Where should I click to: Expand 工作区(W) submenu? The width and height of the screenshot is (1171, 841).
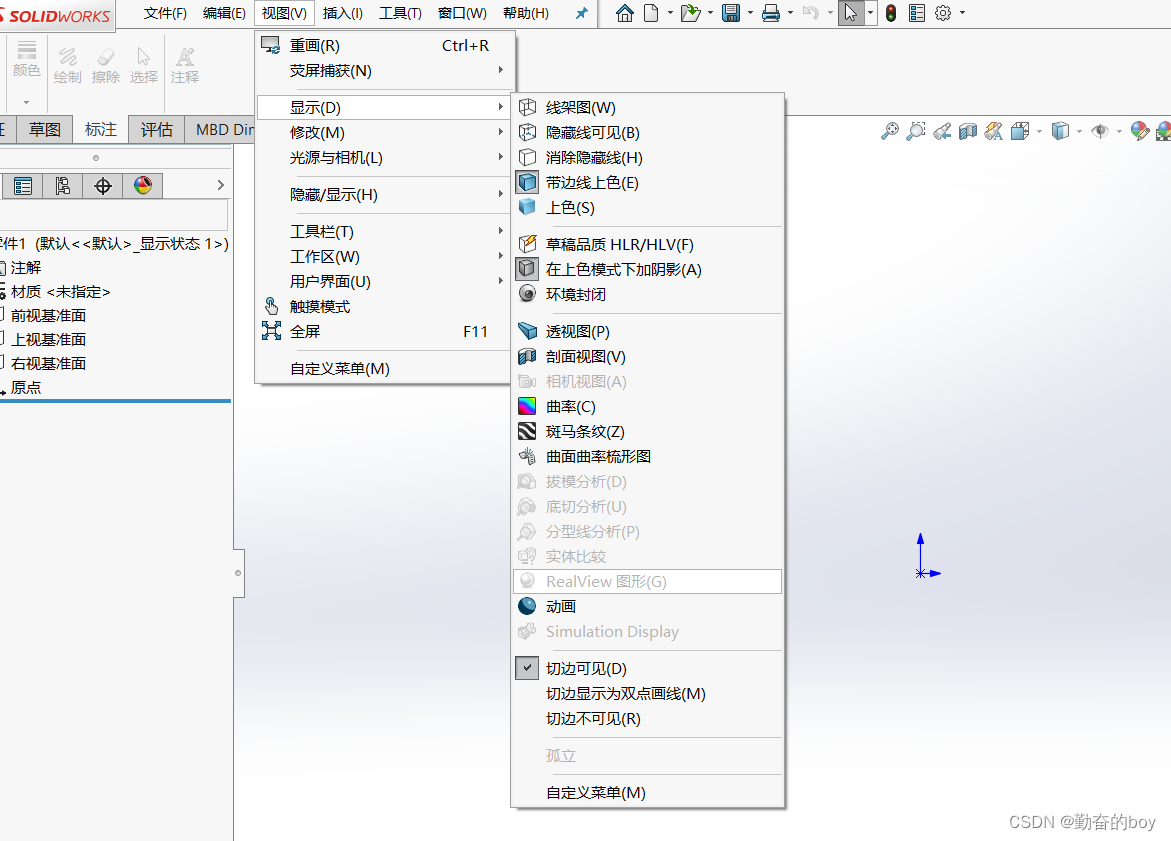pyautogui.click(x=385, y=257)
